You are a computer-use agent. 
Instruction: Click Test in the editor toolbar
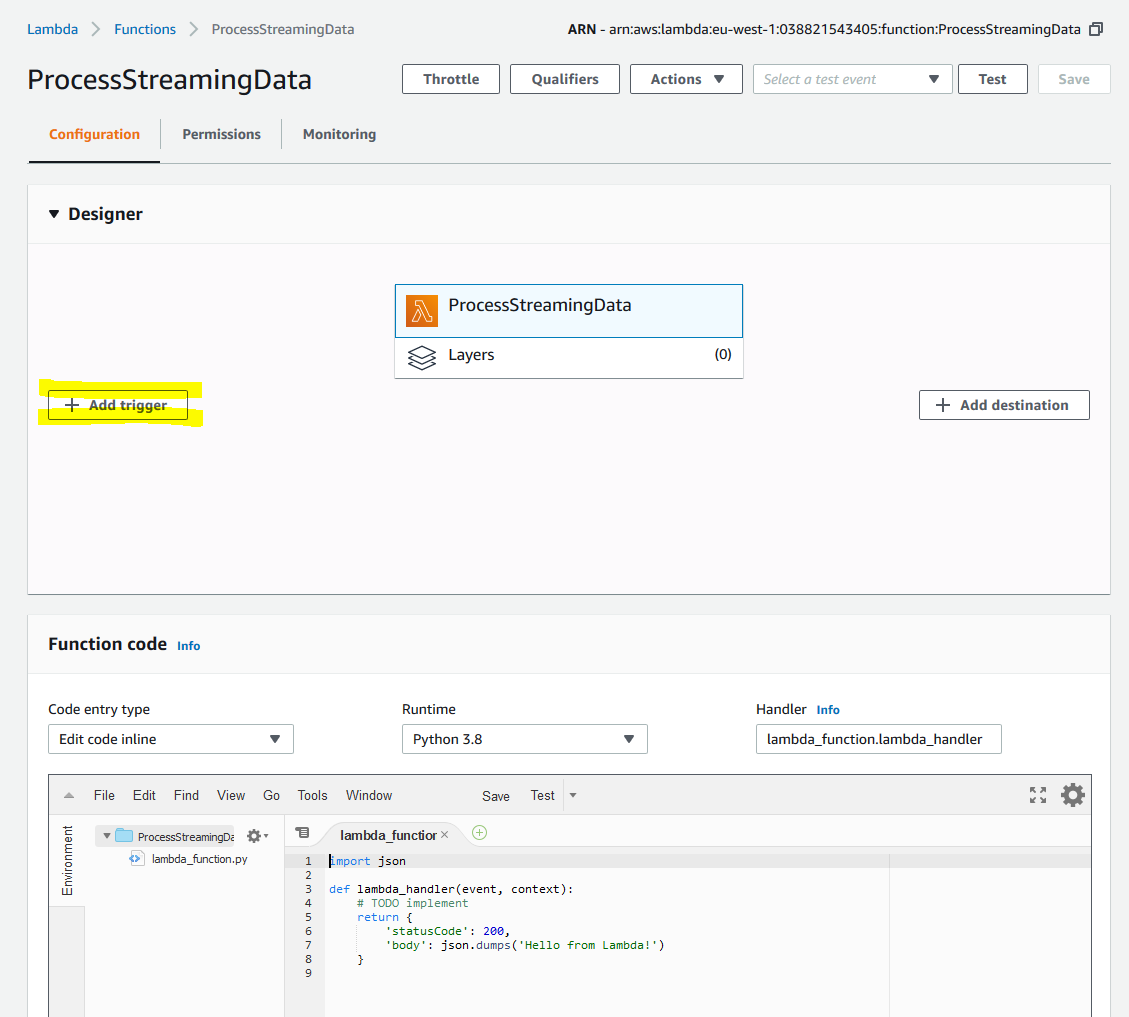pyautogui.click(x=542, y=796)
